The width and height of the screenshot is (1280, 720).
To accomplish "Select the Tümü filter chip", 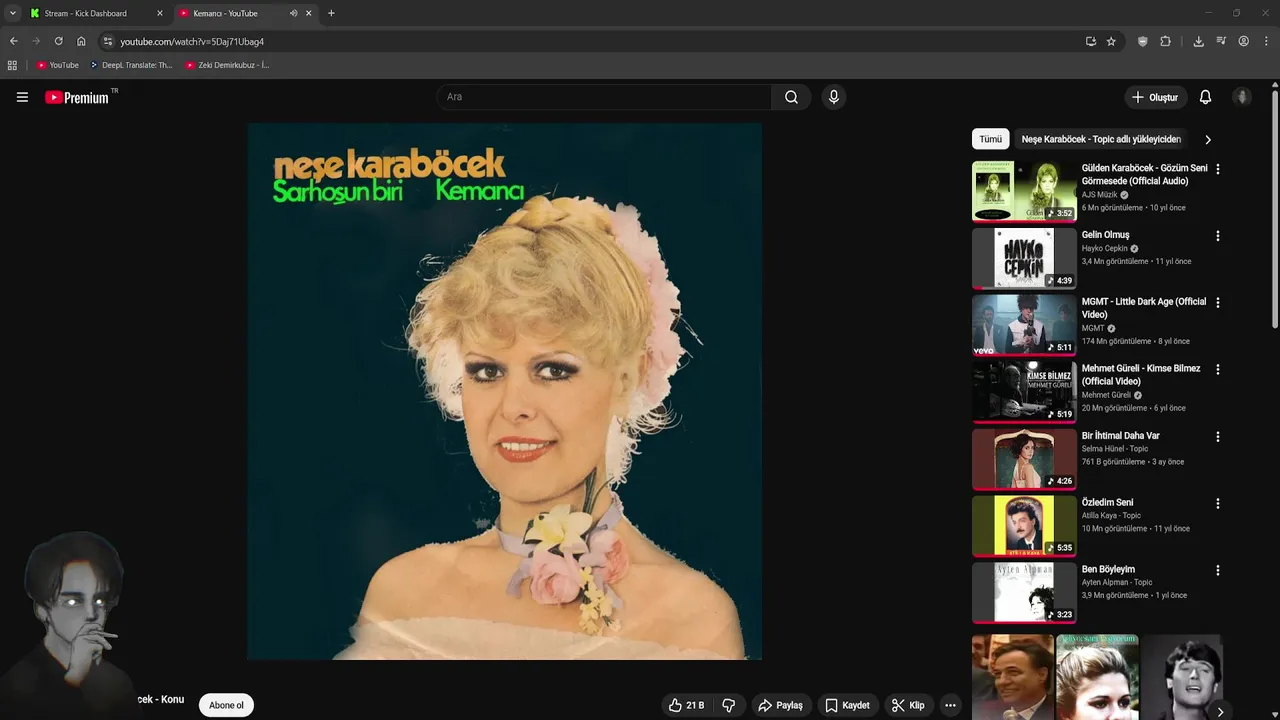I will [990, 139].
